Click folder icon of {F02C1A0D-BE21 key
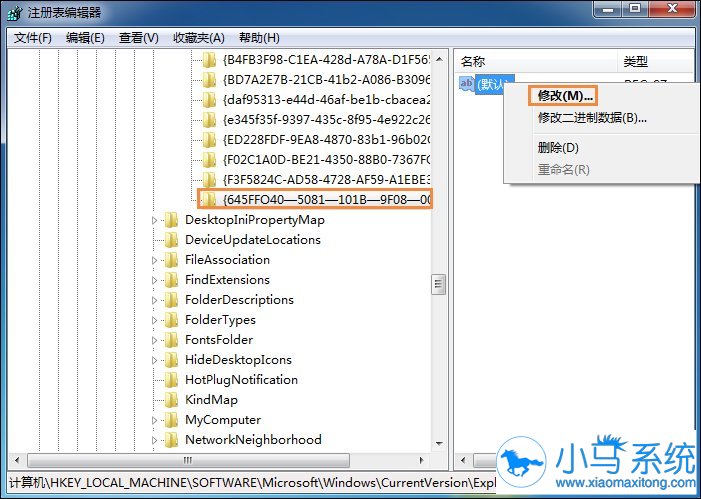701x499 pixels. coord(209,160)
